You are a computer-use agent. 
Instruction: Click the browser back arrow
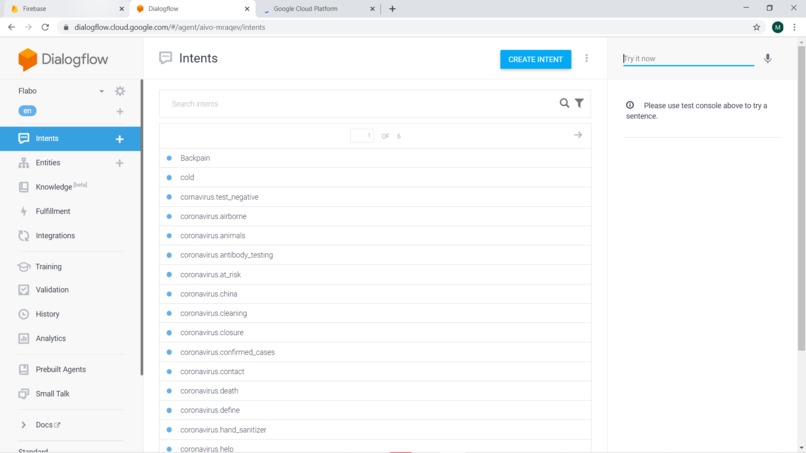[x=11, y=27]
